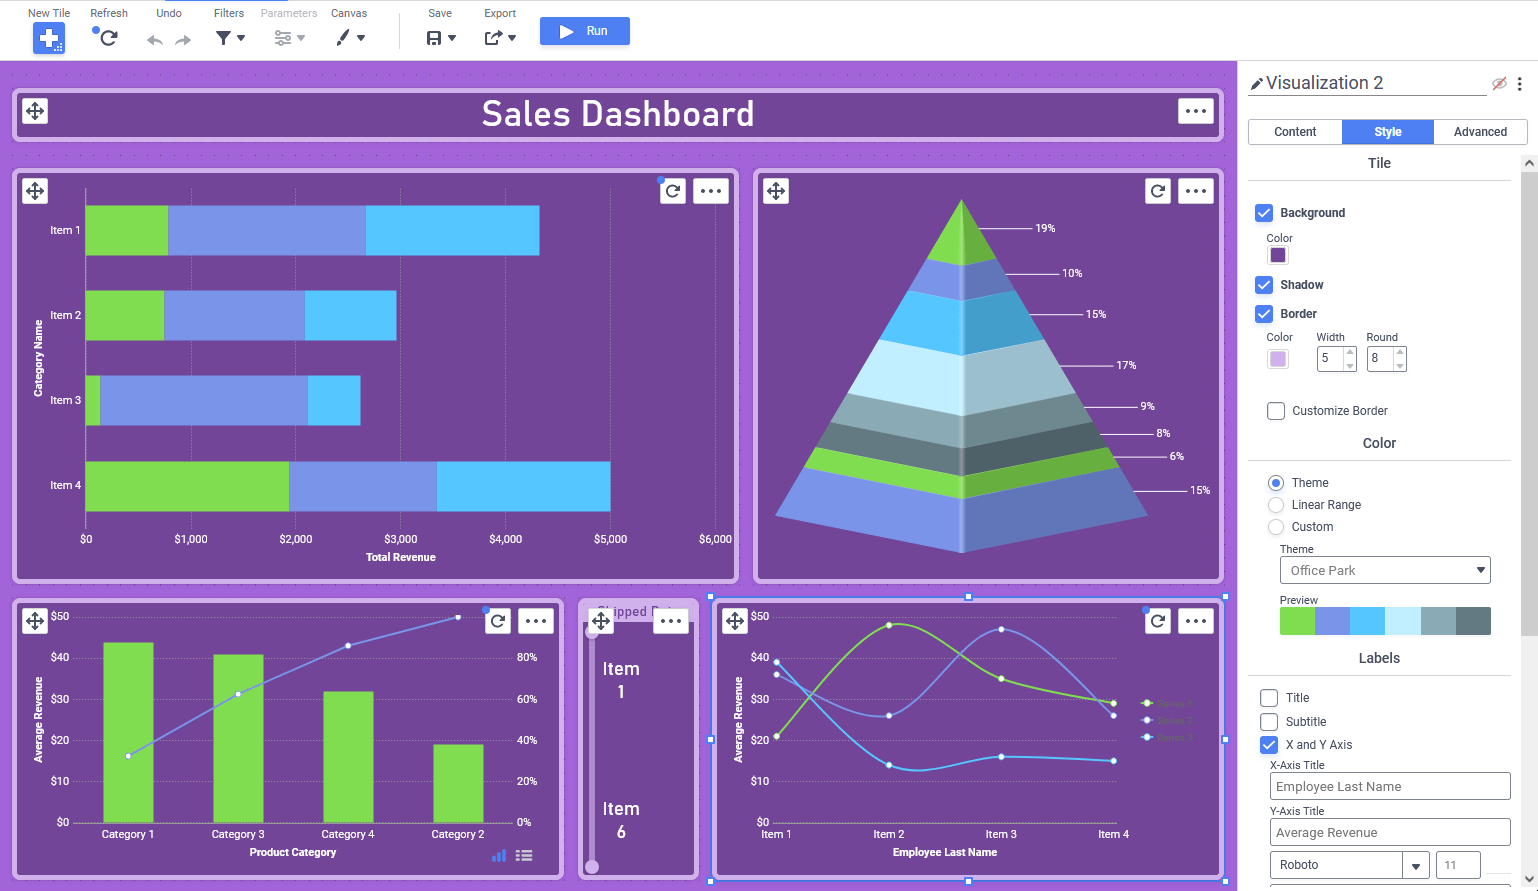
Task: Select the Custom color radio button
Action: point(1276,527)
